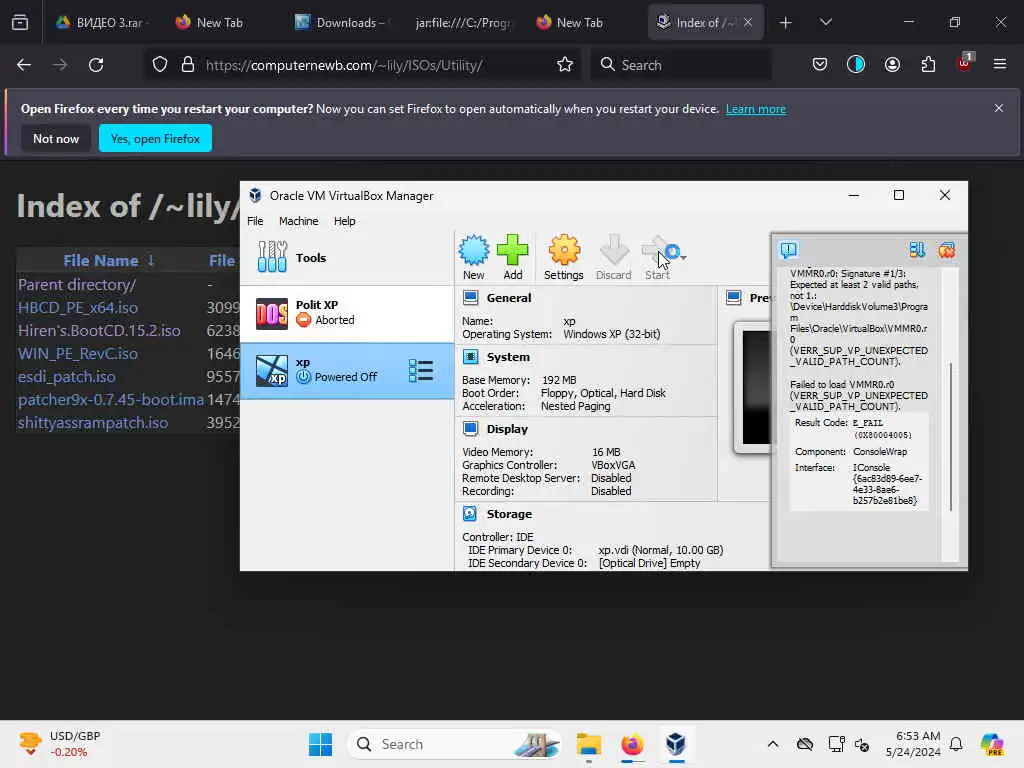
Task: Open the Windows Start button
Action: [320, 744]
